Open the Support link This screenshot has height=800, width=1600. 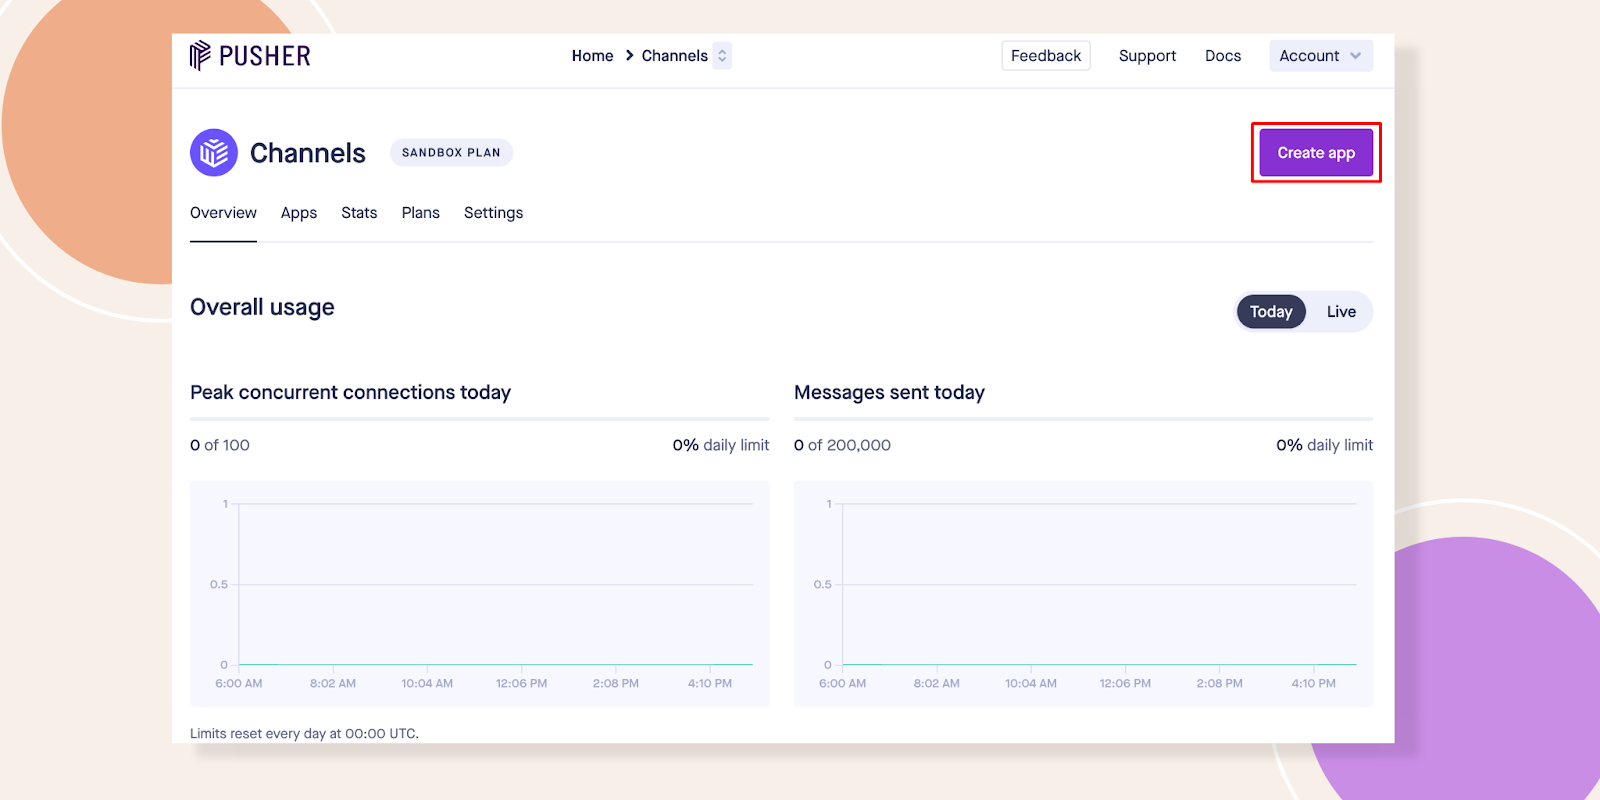pos(1147,56)
